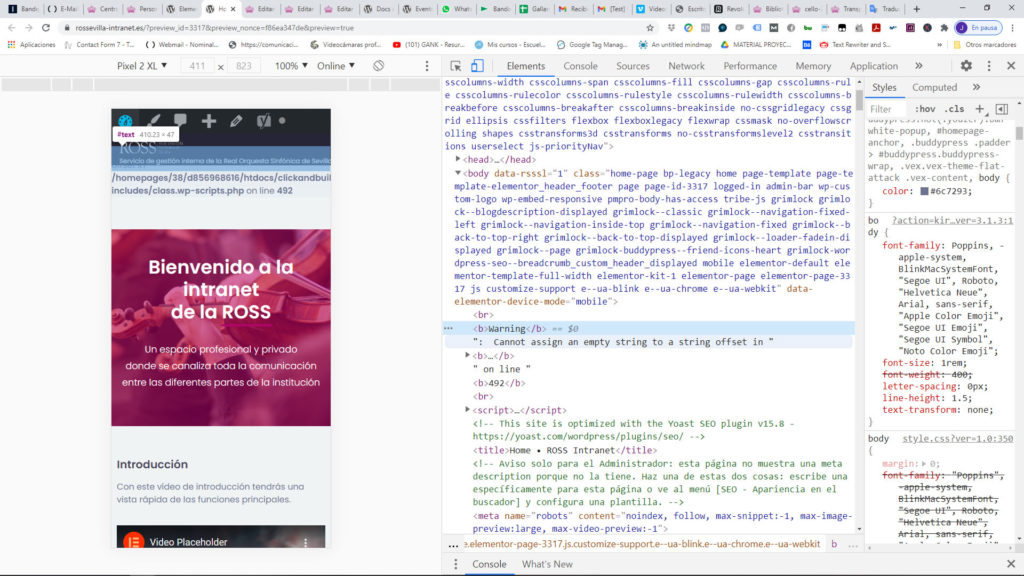Open the console drawer three-dot menu

tap(456, 564)
